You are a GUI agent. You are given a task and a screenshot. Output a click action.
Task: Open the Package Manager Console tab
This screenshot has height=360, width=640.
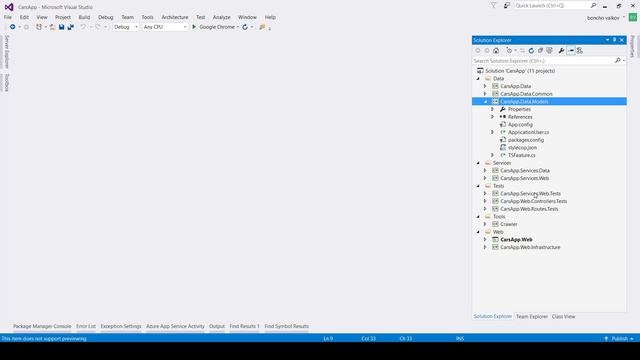(x=42, y=326)
